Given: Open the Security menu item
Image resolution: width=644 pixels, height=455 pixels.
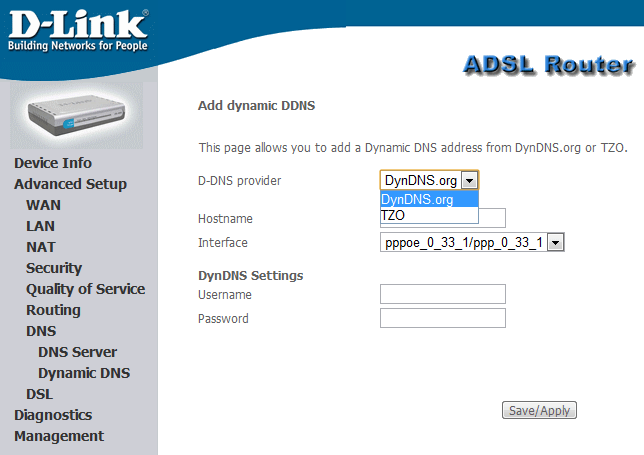Looking at the screenshot, I should 54,268.
